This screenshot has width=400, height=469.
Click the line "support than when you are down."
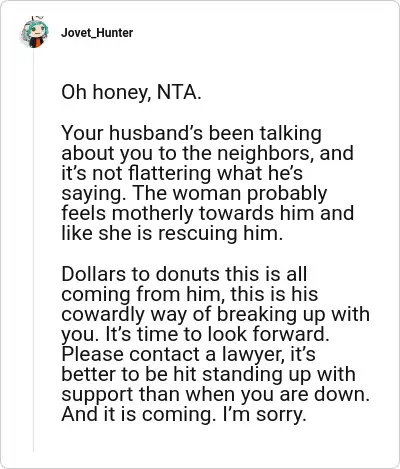(x=215, y=395)
